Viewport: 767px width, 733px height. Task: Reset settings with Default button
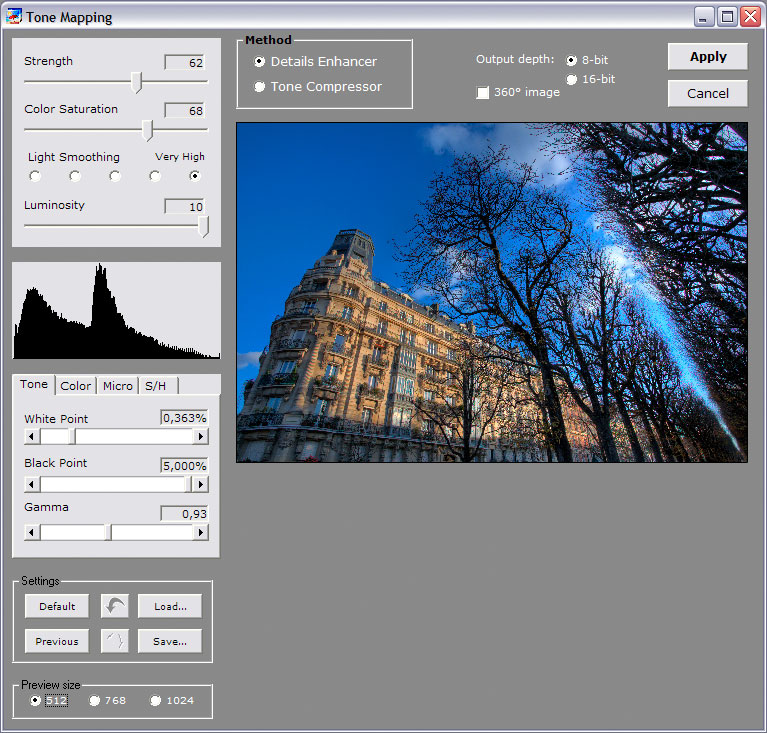click(x=57, y=606)
